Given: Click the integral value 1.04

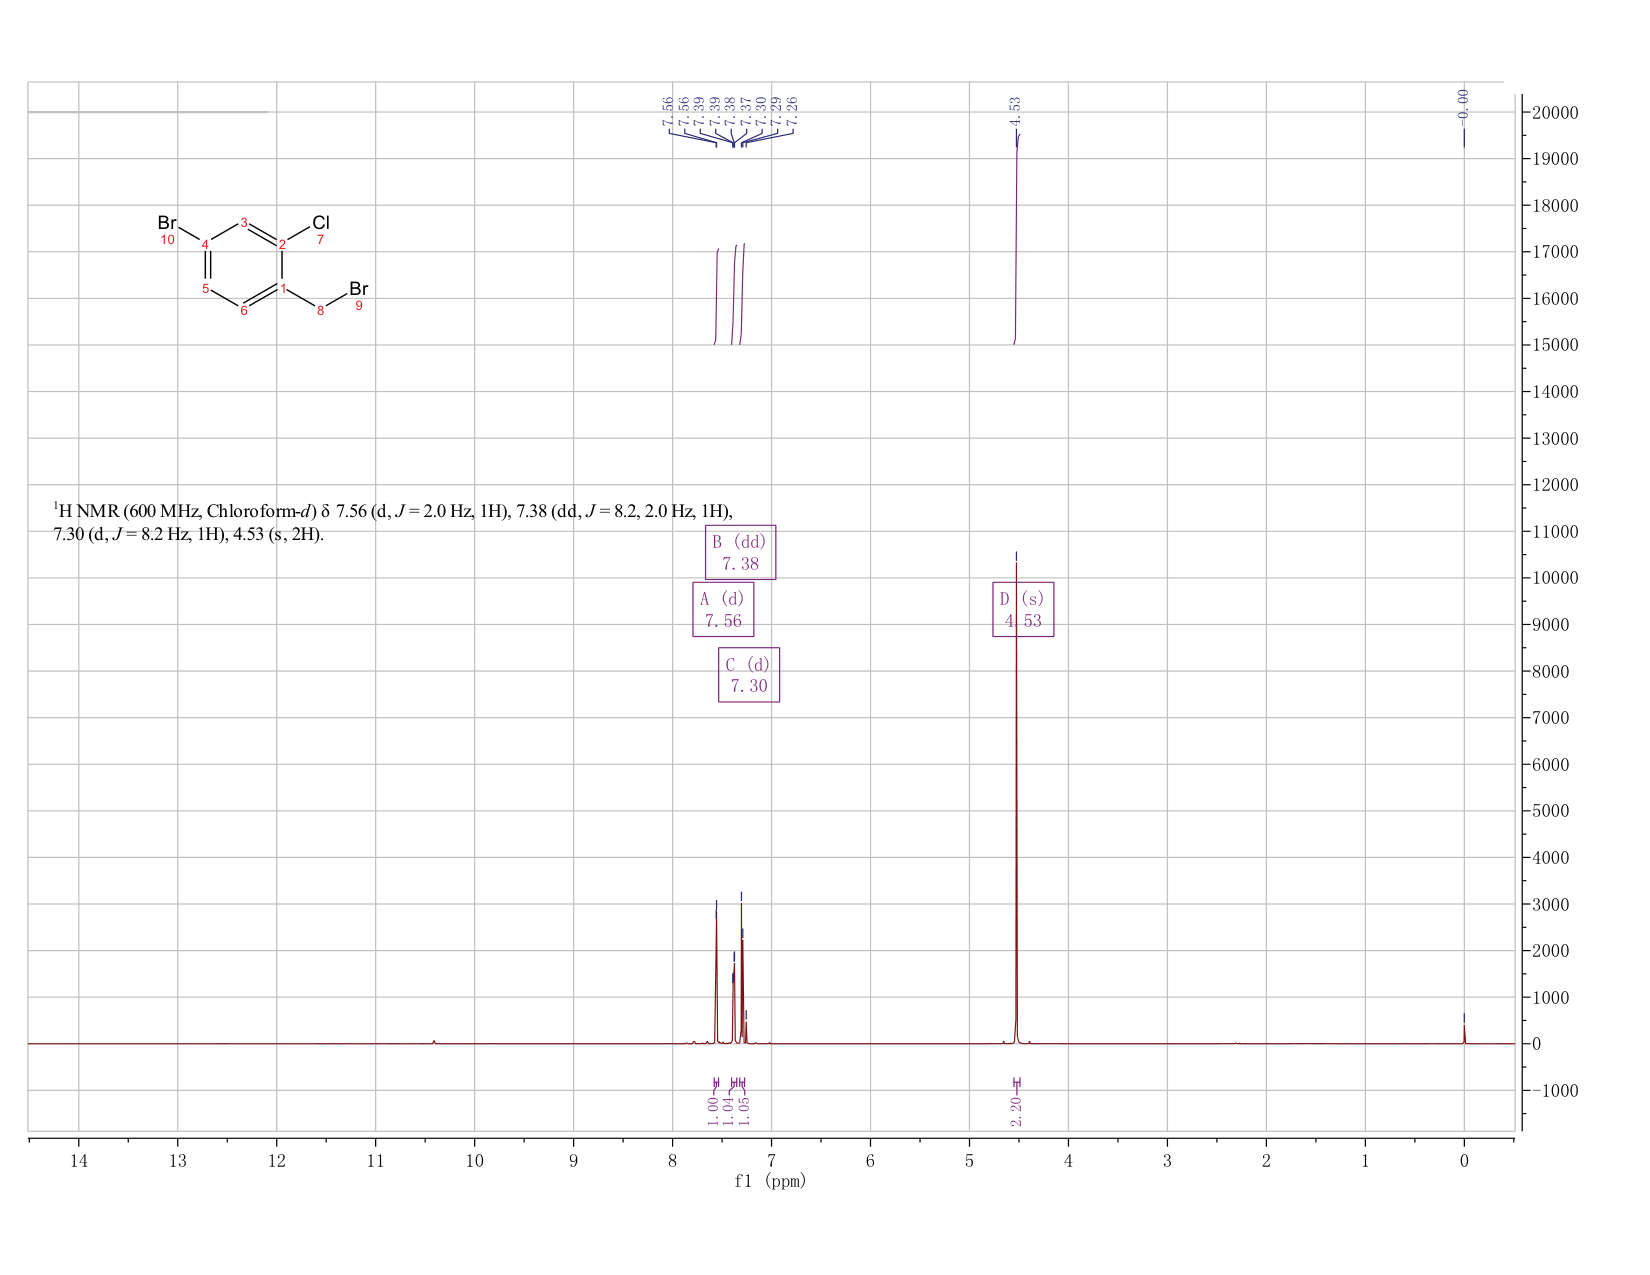Looking at the screenshot, I should pos(728,1110).
